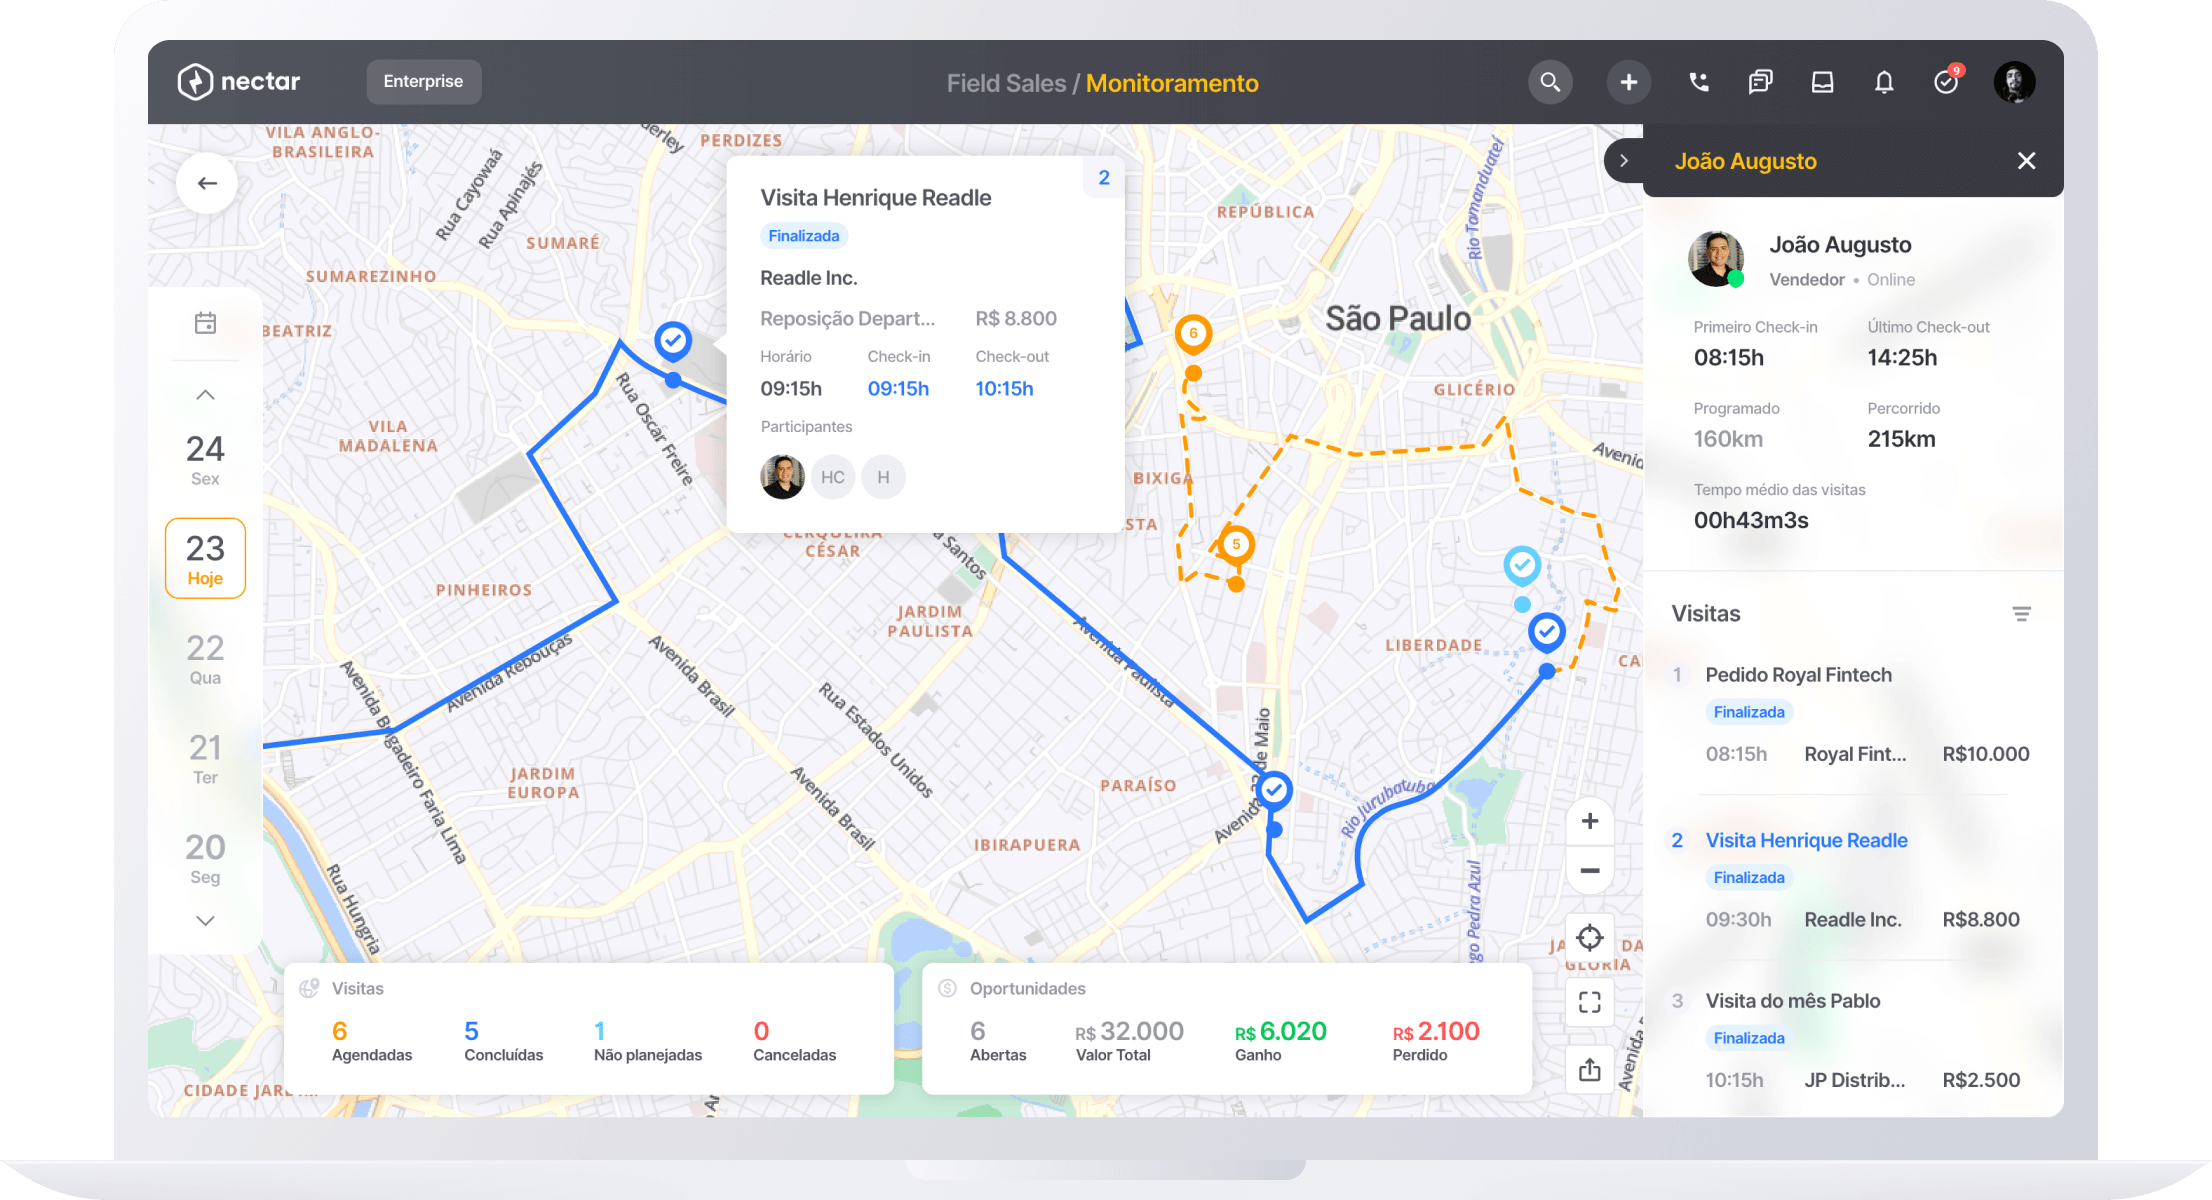The height and width of the screenshot is (1200, 2212).
Task: Click participant HC badge
Action: [x=833, y=477]
